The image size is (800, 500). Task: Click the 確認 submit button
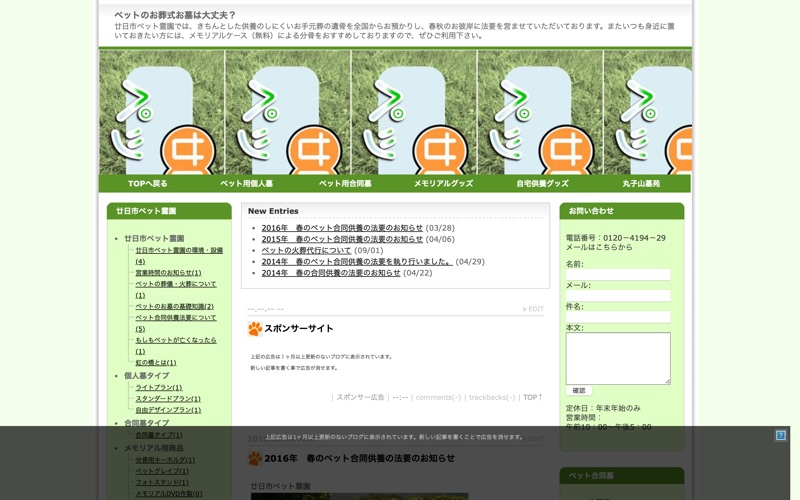tap(579, 390)
